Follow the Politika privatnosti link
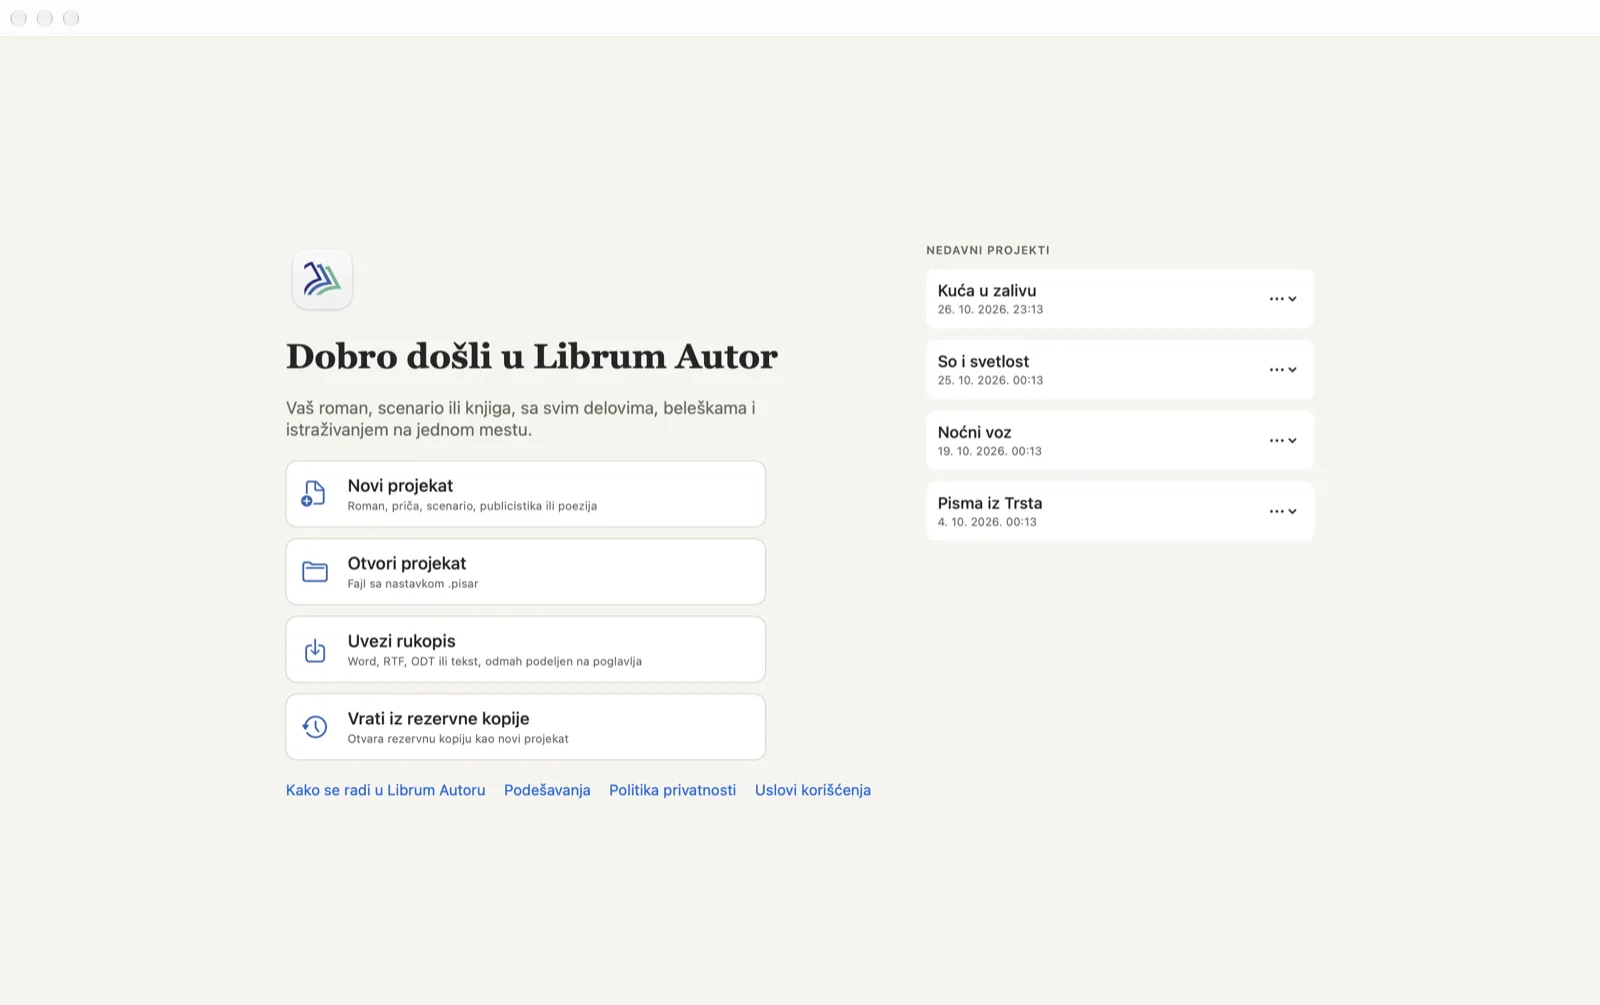The width and height of the screenshot is (1600, 1005). 672,790
